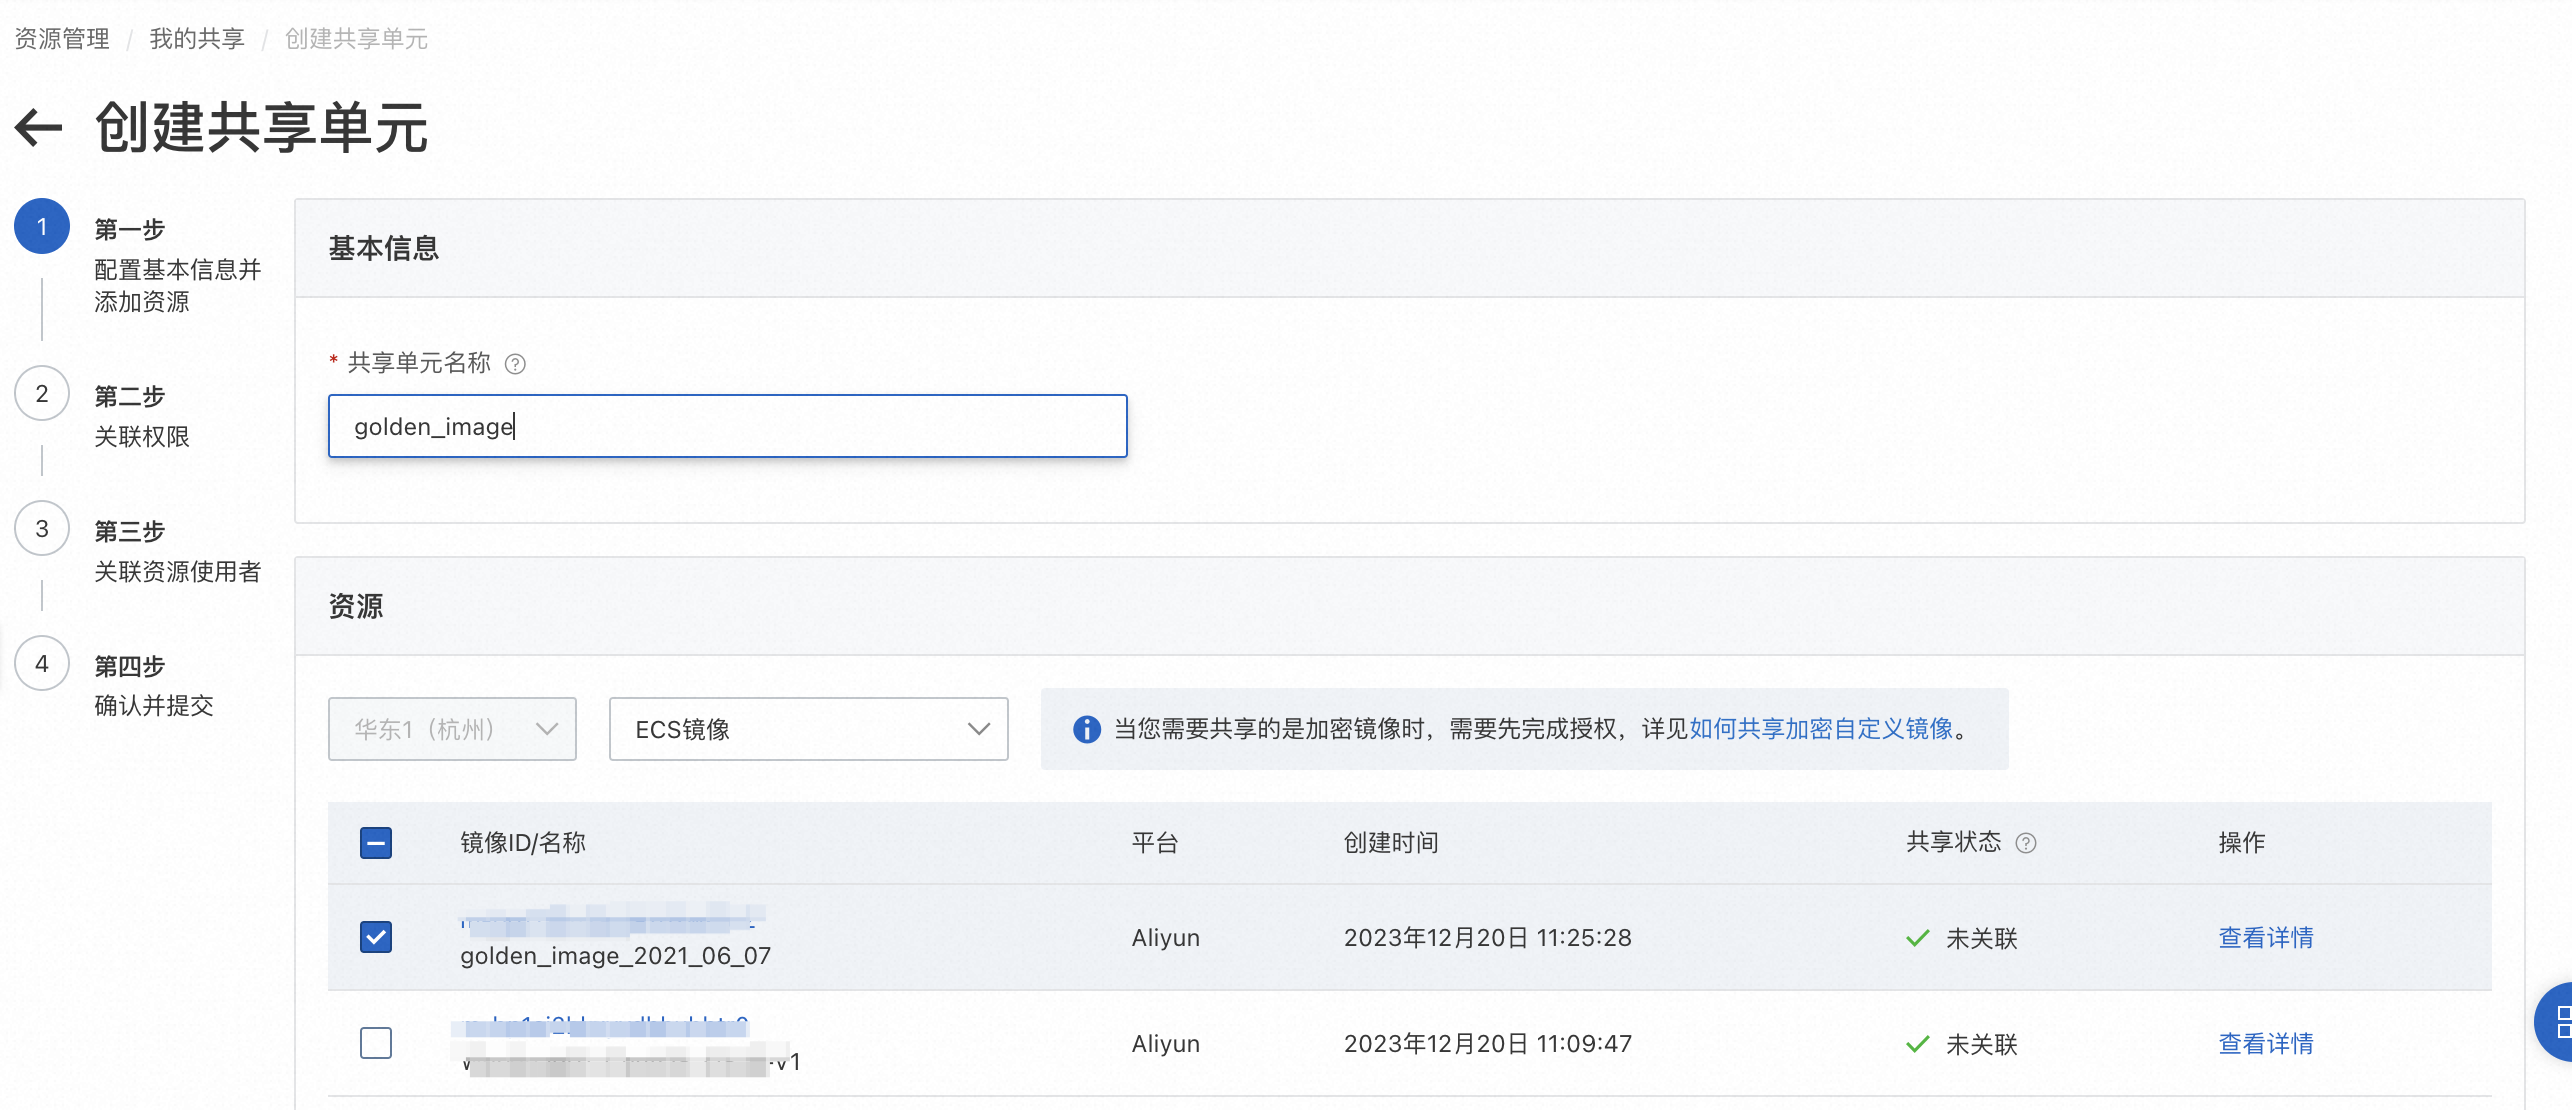2572x1110 pixels.
Task: Click step 1 circle icon
Action: pos(42,227)
